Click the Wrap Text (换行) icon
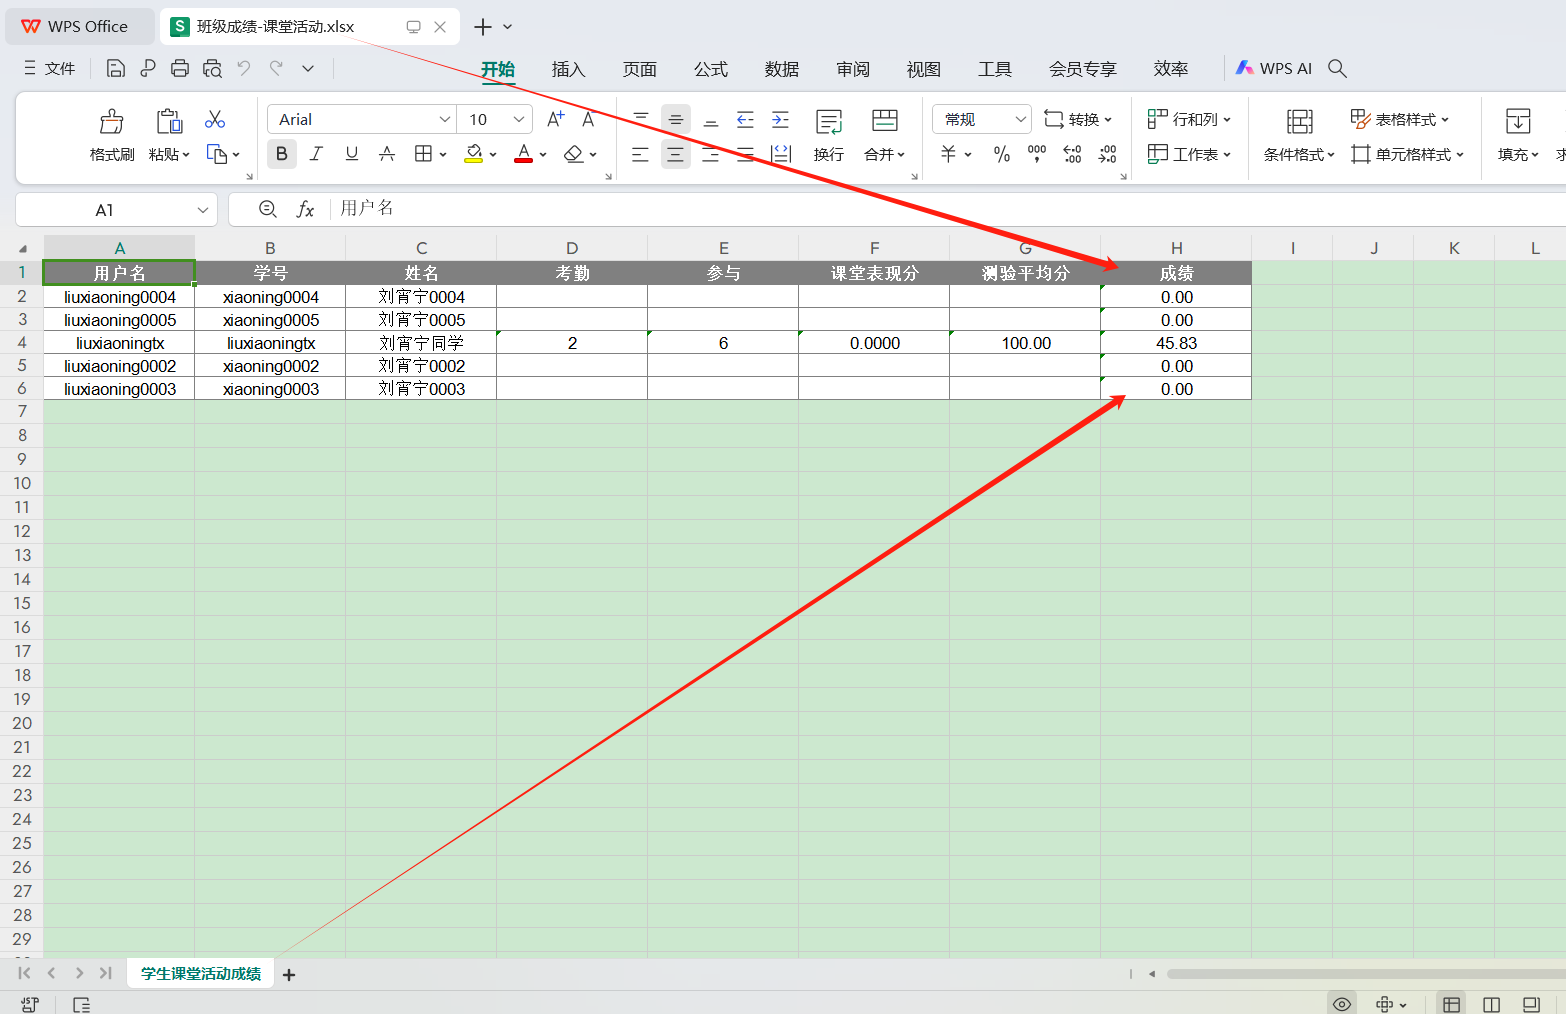 [828, 122]
